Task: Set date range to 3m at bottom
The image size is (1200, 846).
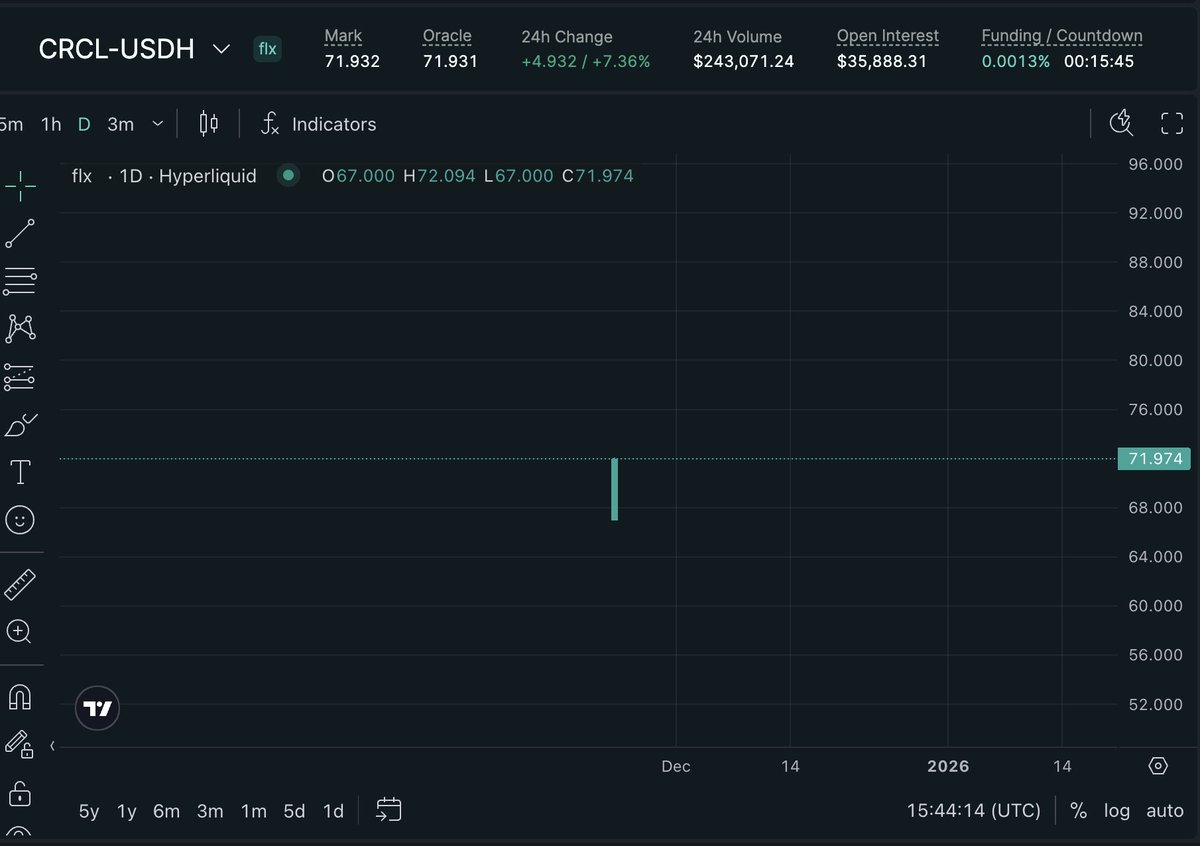Action: [x=210, y=811]
